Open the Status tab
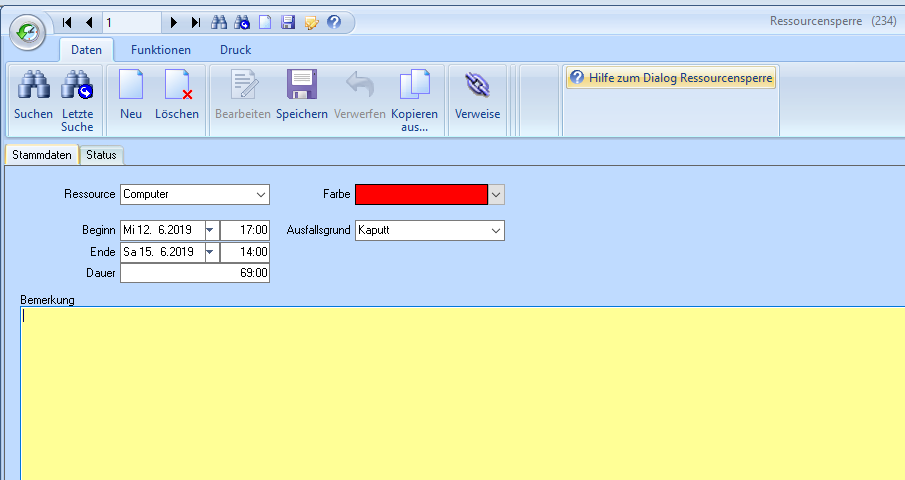Screen dimensions: 905x480 pyautogui.click(x=101, y=155)
